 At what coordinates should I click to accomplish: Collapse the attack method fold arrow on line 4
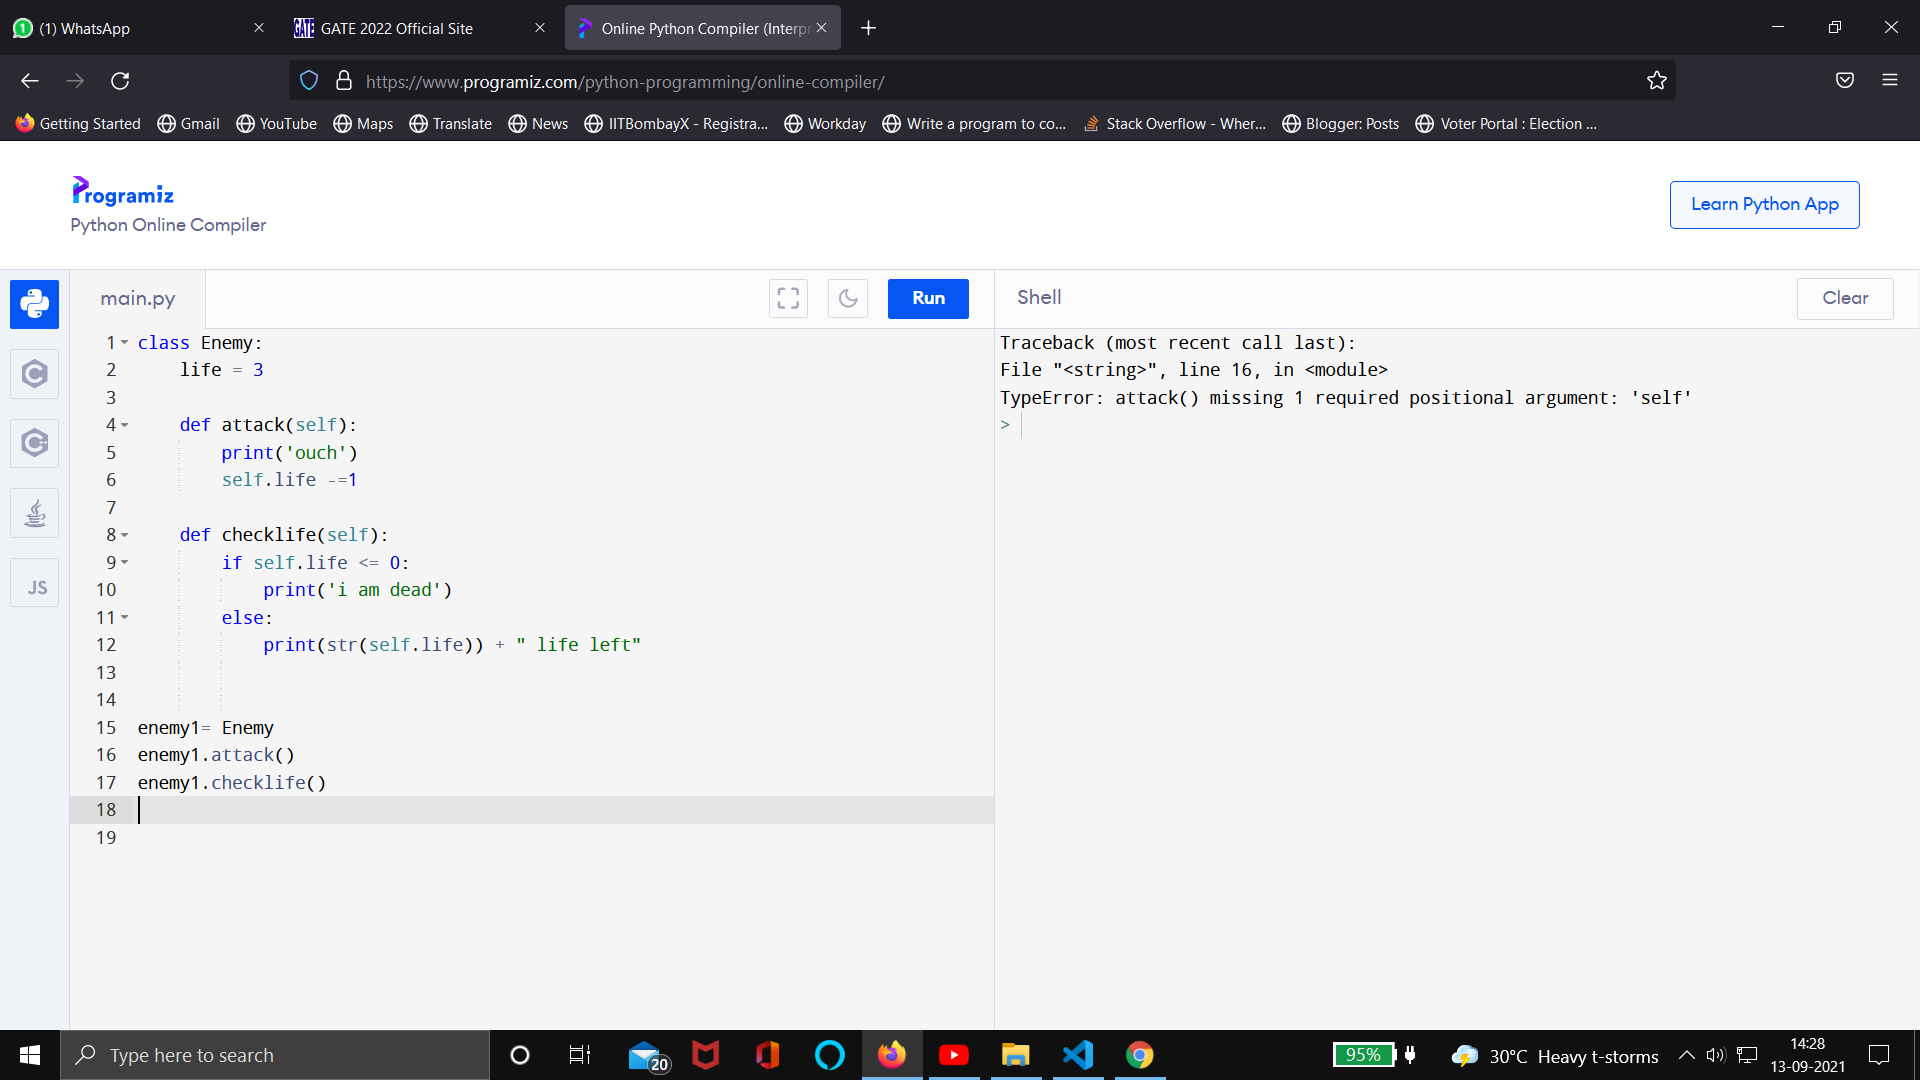(125, 425)
